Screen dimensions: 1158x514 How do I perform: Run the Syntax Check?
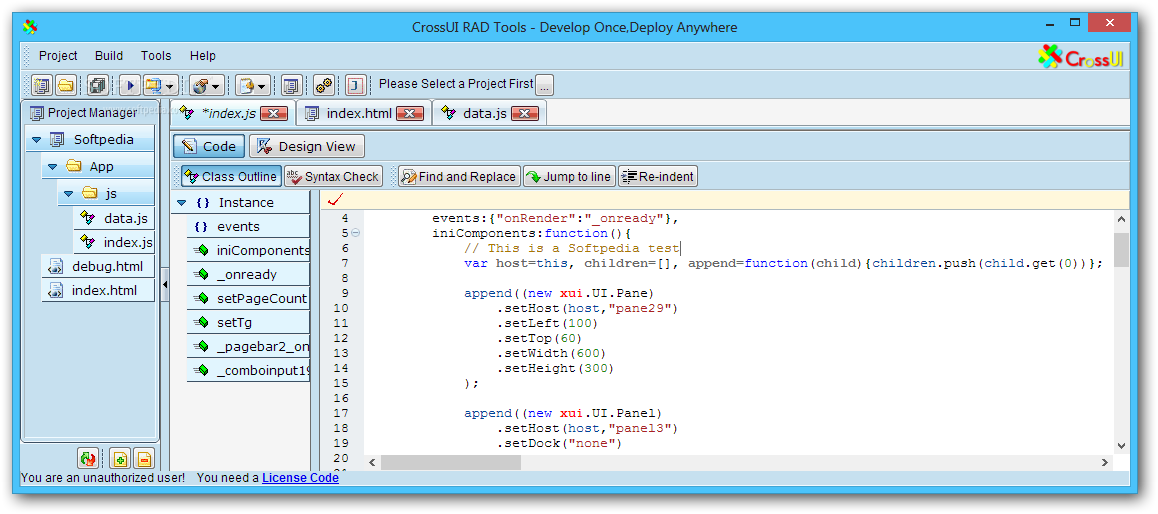coord(332,177)
